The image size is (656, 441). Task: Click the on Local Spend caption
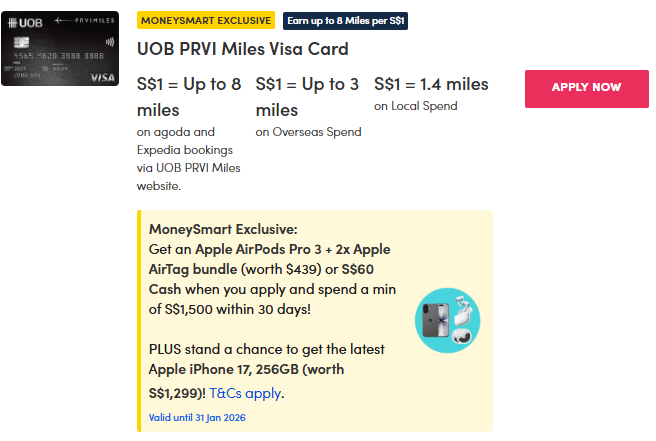[415, 106]
